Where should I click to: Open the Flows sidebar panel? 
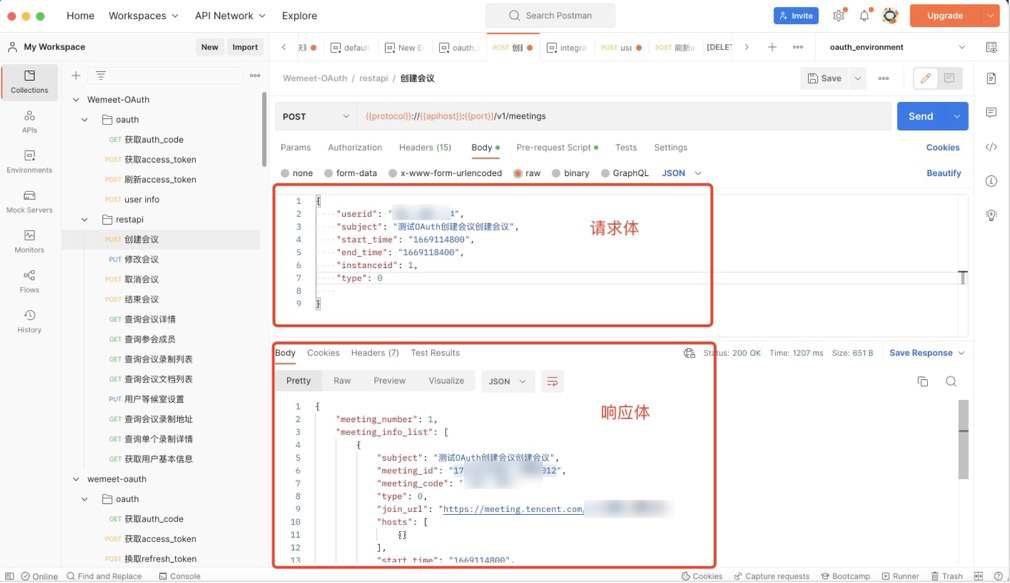tap(30, 282)
